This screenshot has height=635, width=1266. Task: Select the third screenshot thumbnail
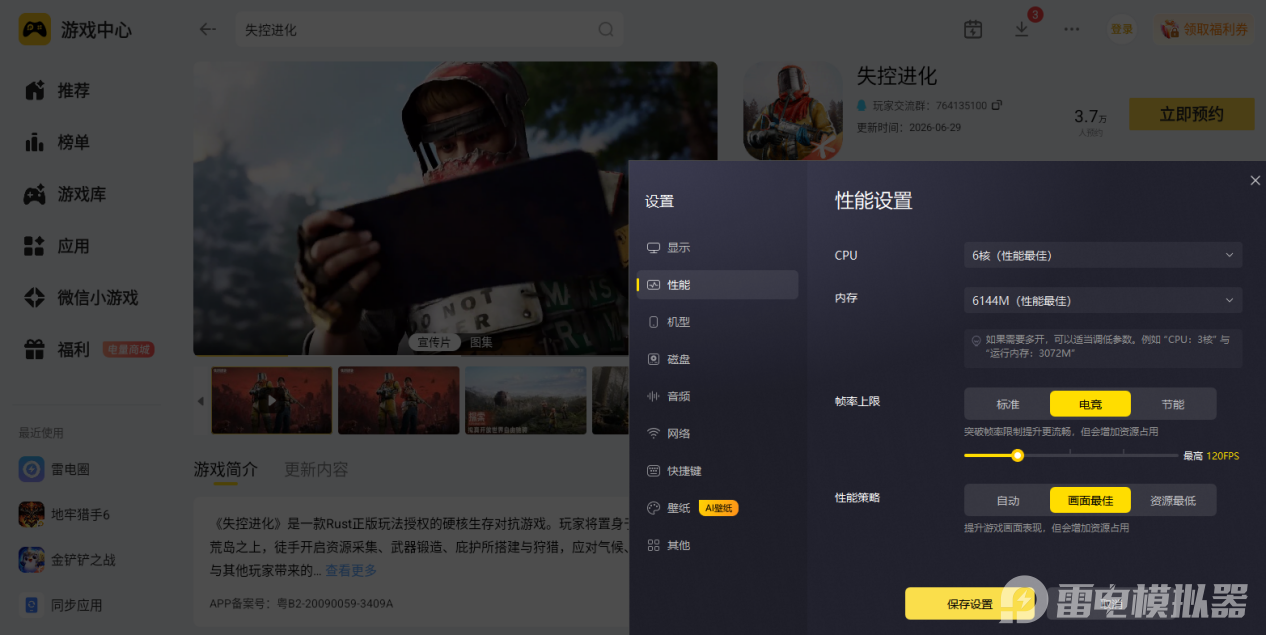526,400
